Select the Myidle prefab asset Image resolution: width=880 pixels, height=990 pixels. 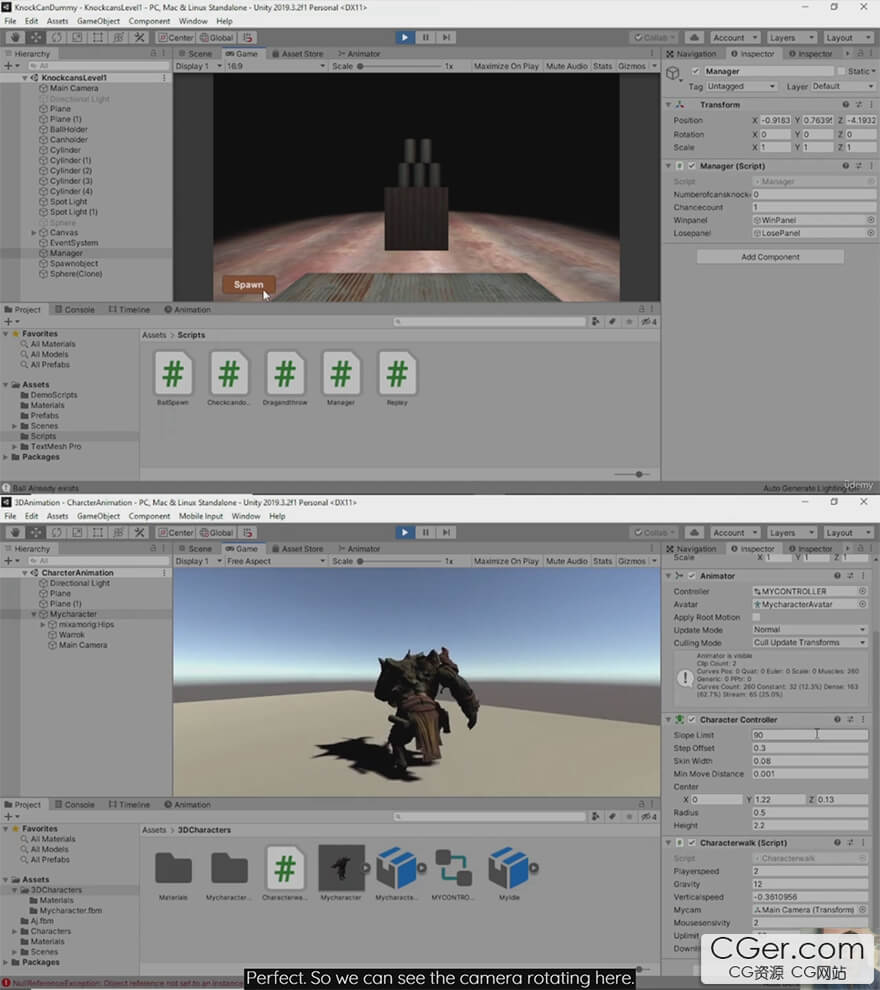click(x=509, y=873)
